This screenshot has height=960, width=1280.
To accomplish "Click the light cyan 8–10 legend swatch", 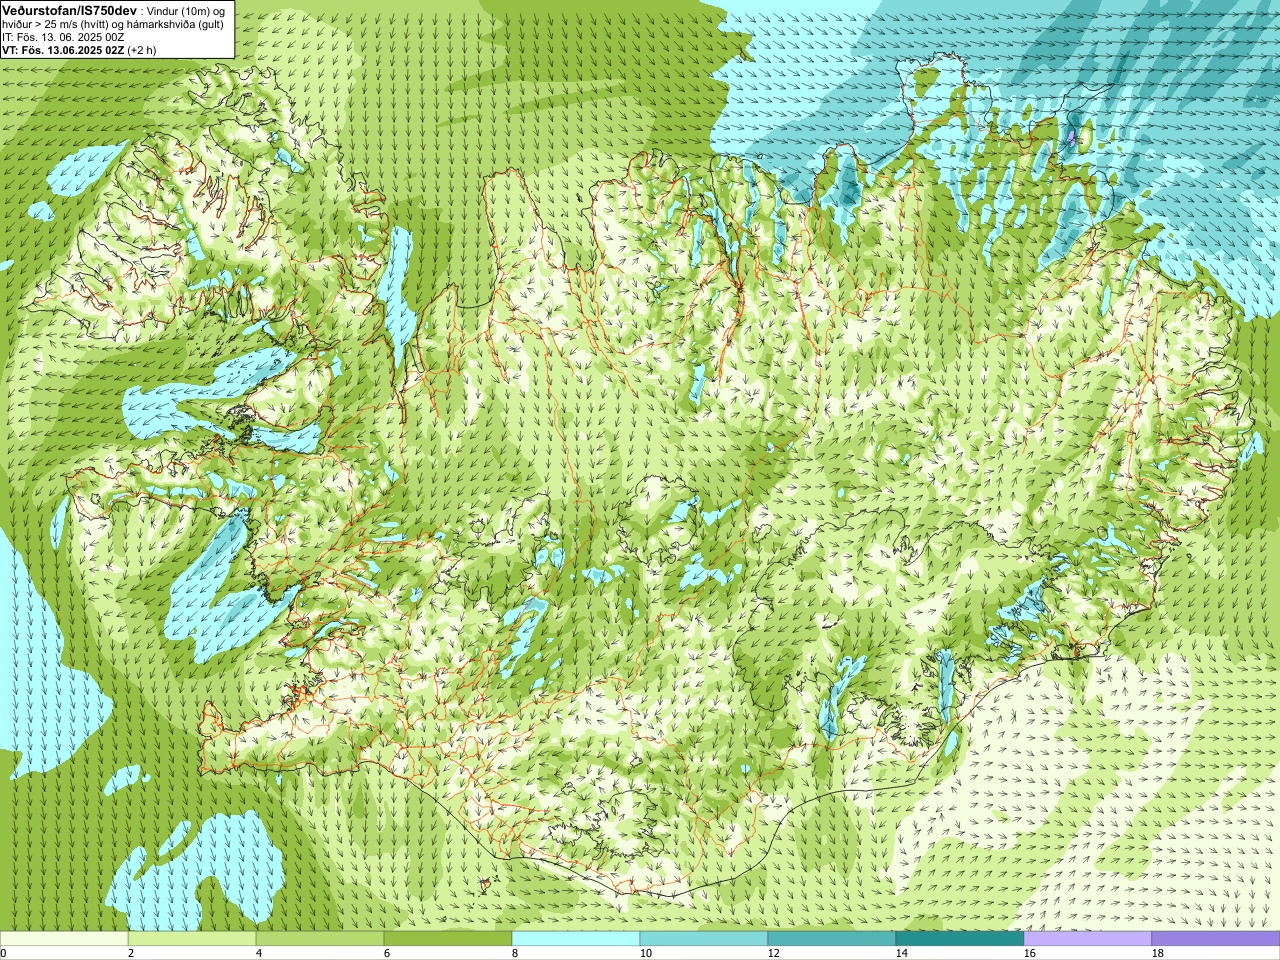I will 576,939.
